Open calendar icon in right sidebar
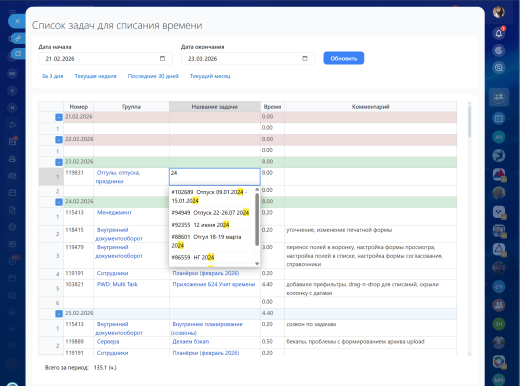Viewport: 520px width, 386px height. (x=499, y=118)
